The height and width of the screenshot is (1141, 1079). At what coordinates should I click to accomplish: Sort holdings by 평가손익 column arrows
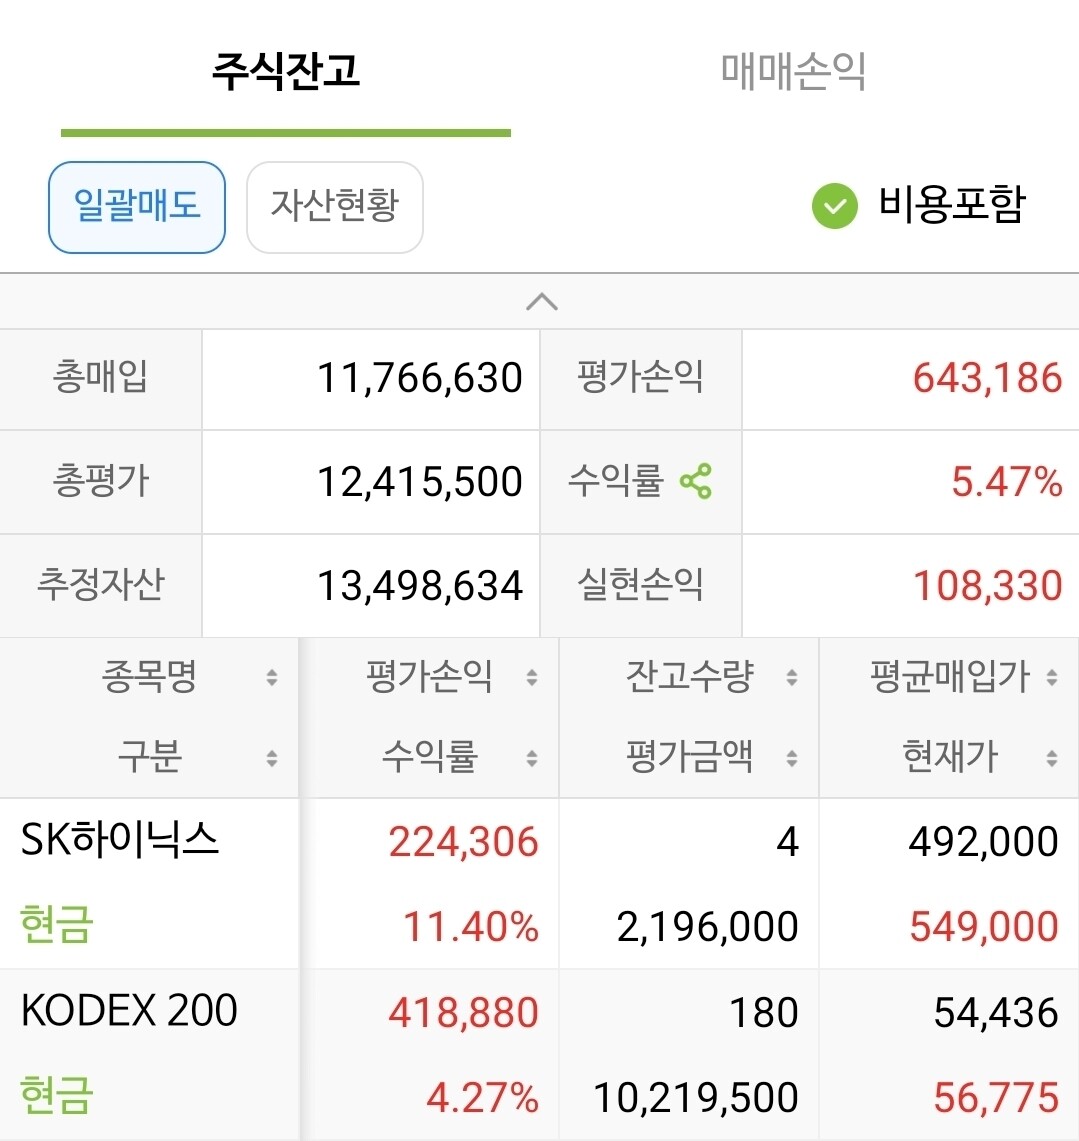point(532,677)
